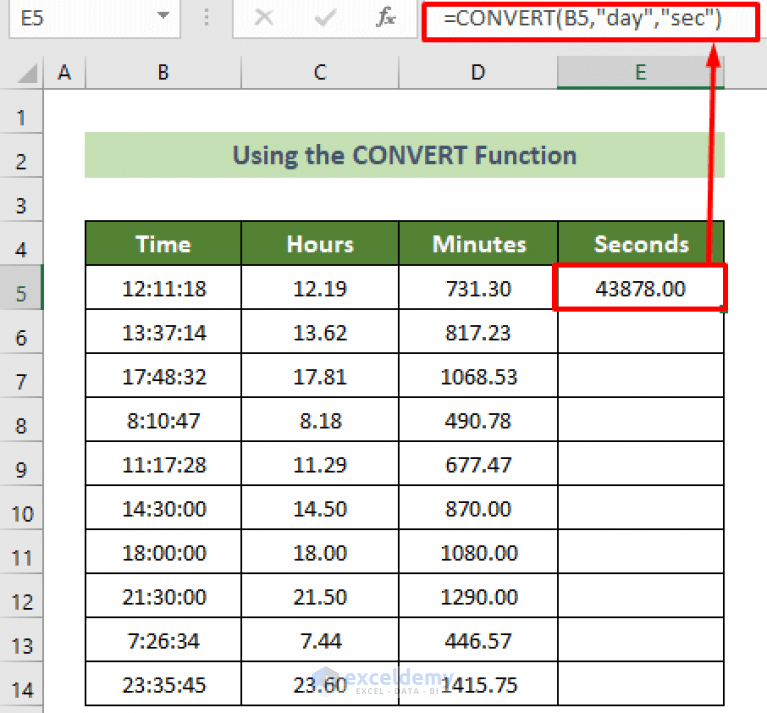Select cell with value 817.23
The image size is (767, 713).
coord(478,333)
